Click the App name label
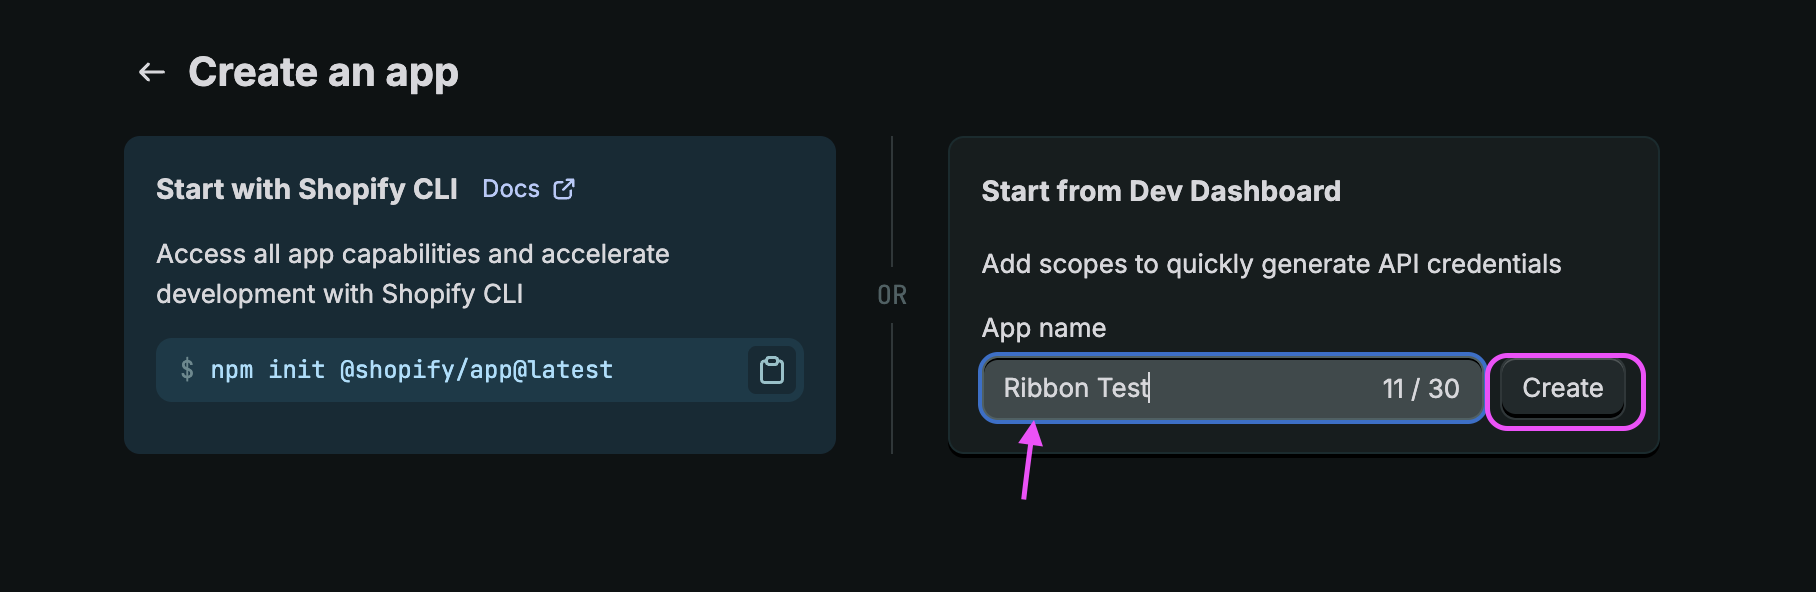Image resolution: width=1816 pixels, height=592 pixels. [x=1043, y=328]
